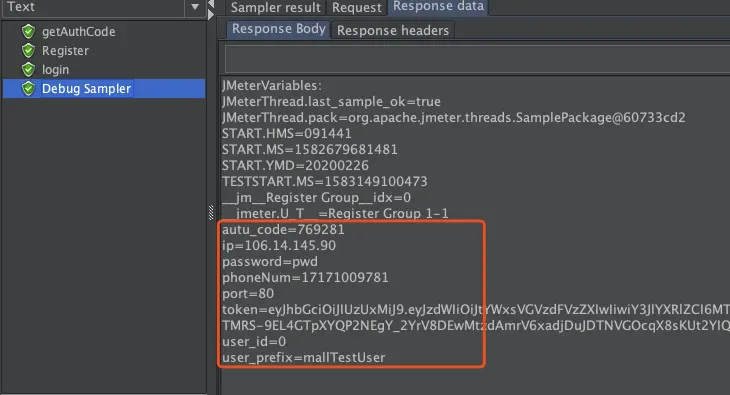Open the Request tab

(357, 7)
